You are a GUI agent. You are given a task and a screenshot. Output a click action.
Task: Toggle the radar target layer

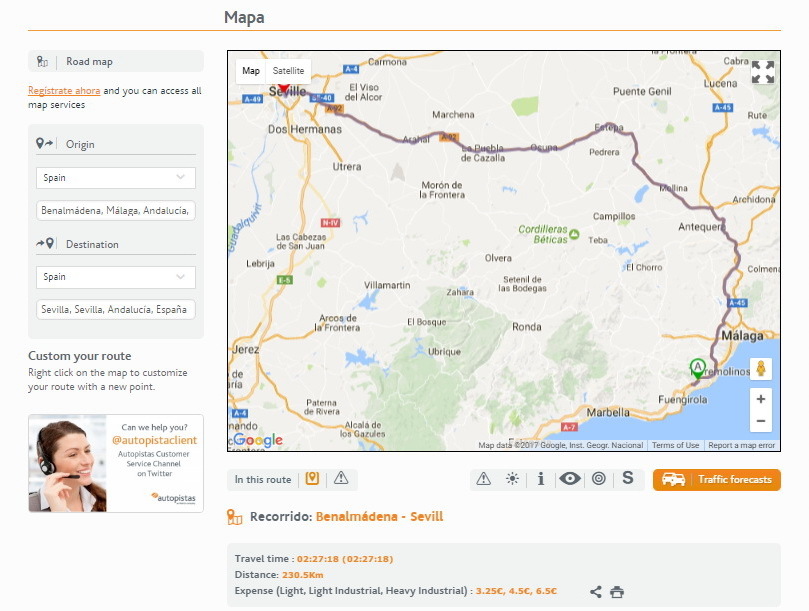pos(599,479)
